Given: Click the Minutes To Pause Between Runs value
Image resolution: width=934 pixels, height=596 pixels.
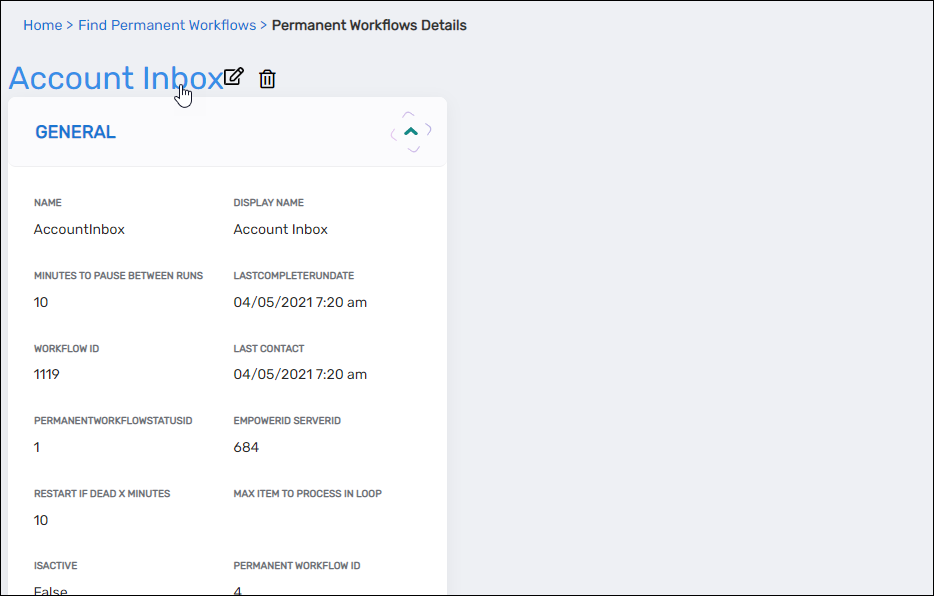Looking at the screenshot, I should (41, 302).
